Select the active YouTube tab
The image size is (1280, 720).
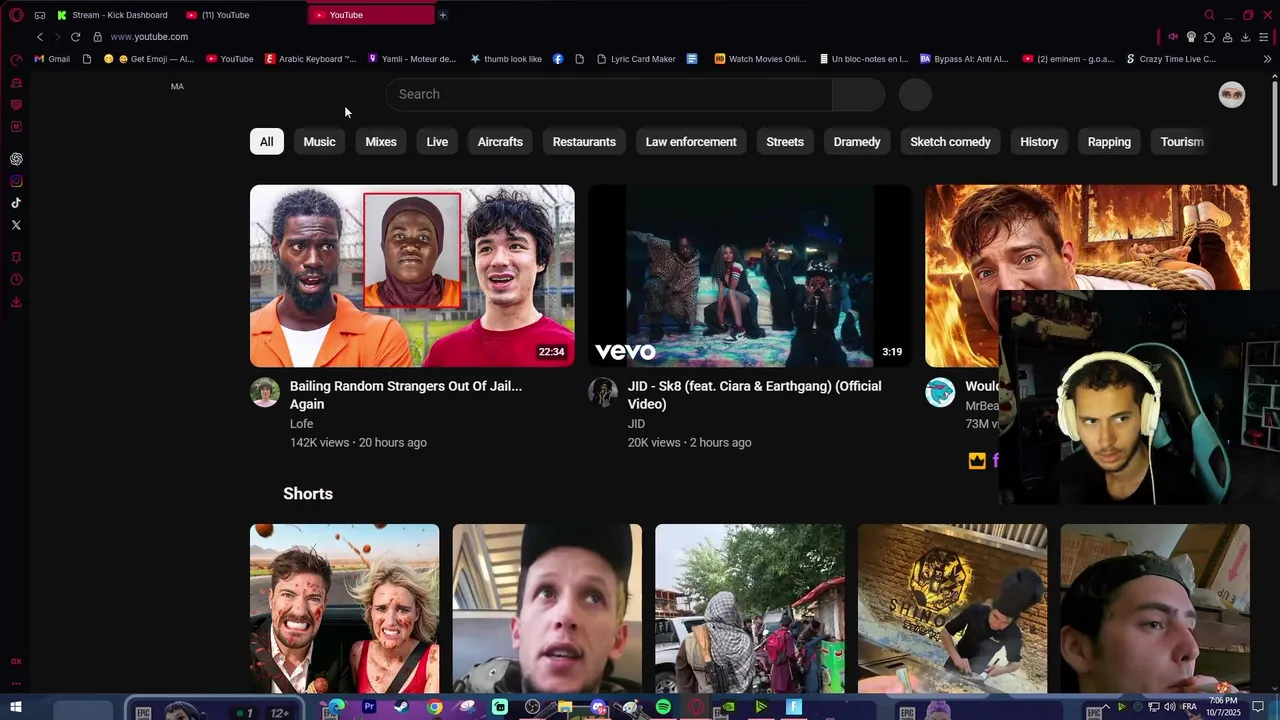pyautogui.click(x=371, y=15)
